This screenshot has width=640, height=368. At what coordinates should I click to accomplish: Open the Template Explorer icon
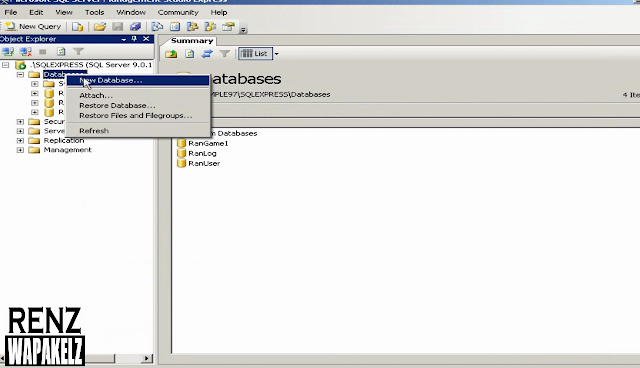click(x=210, y=27)
